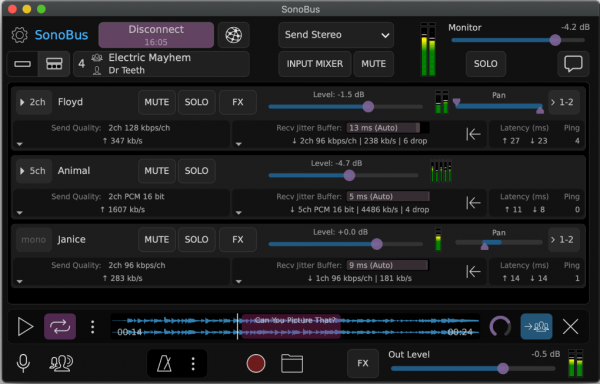This screenshot has width=600, height=384.
Task: Expand Animal's 5ch channel view
Action: [x=34, y=171]
